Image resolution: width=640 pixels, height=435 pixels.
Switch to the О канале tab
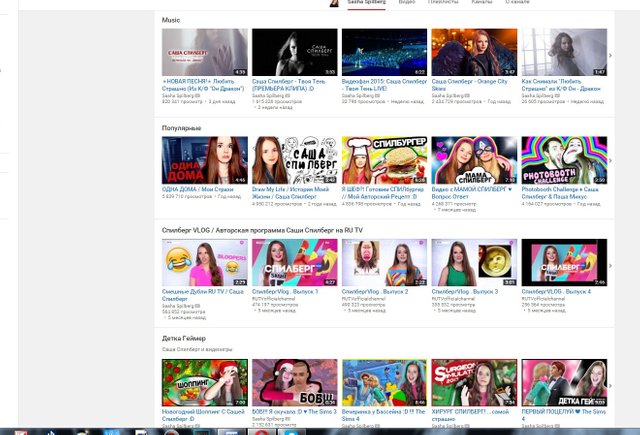tap(517, 2)
